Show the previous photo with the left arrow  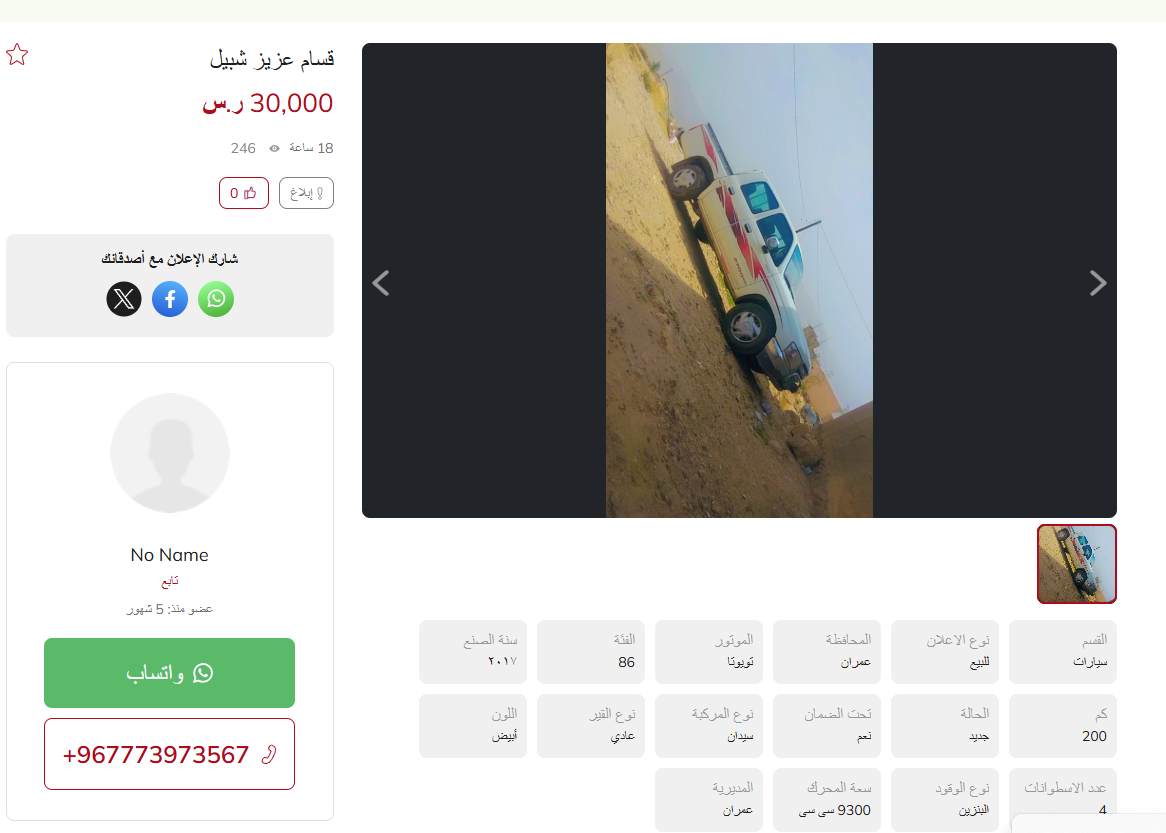point(381,283)
